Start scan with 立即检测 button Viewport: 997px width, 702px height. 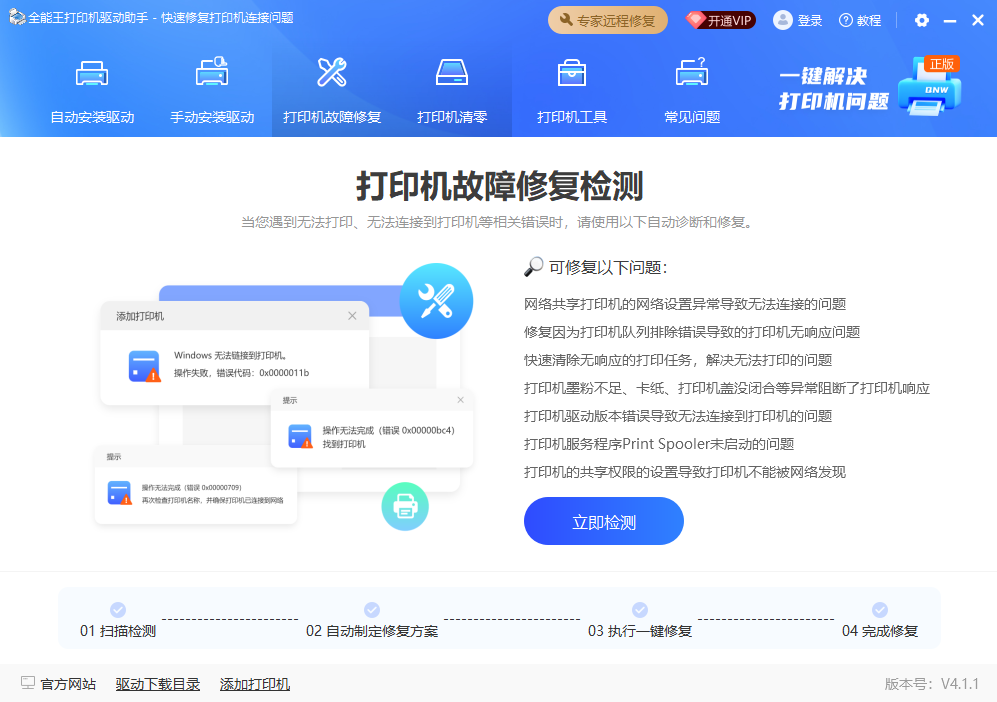tap(603, 522)
